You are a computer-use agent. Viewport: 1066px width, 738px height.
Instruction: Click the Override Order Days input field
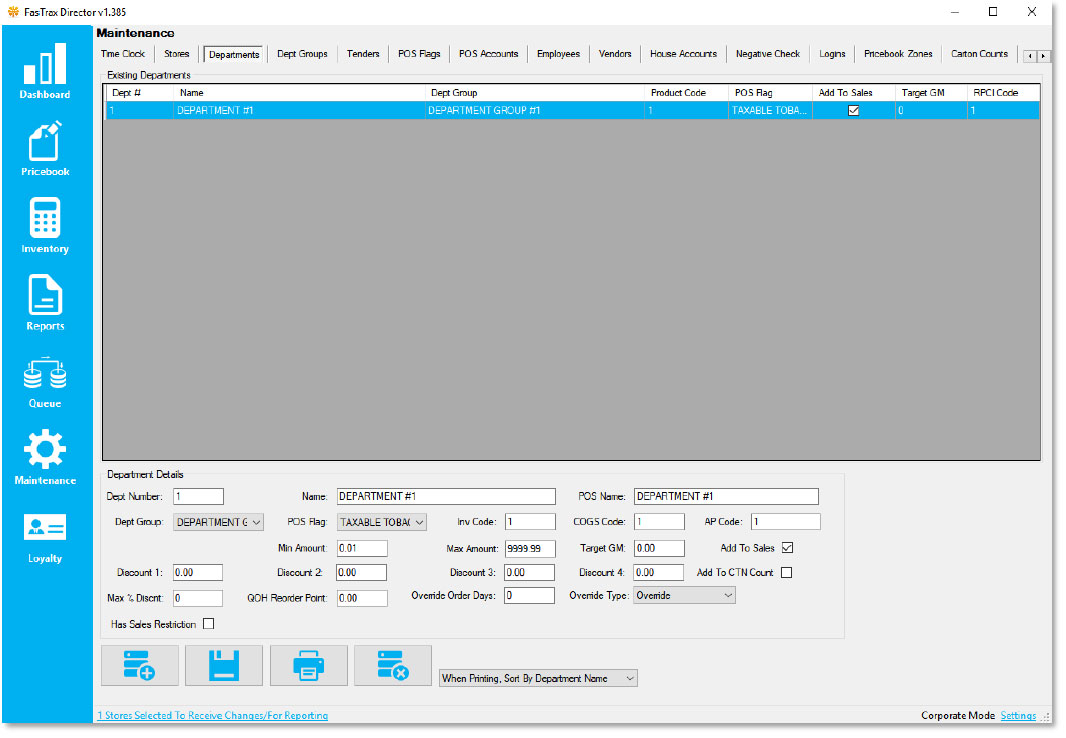coord(530,595)
